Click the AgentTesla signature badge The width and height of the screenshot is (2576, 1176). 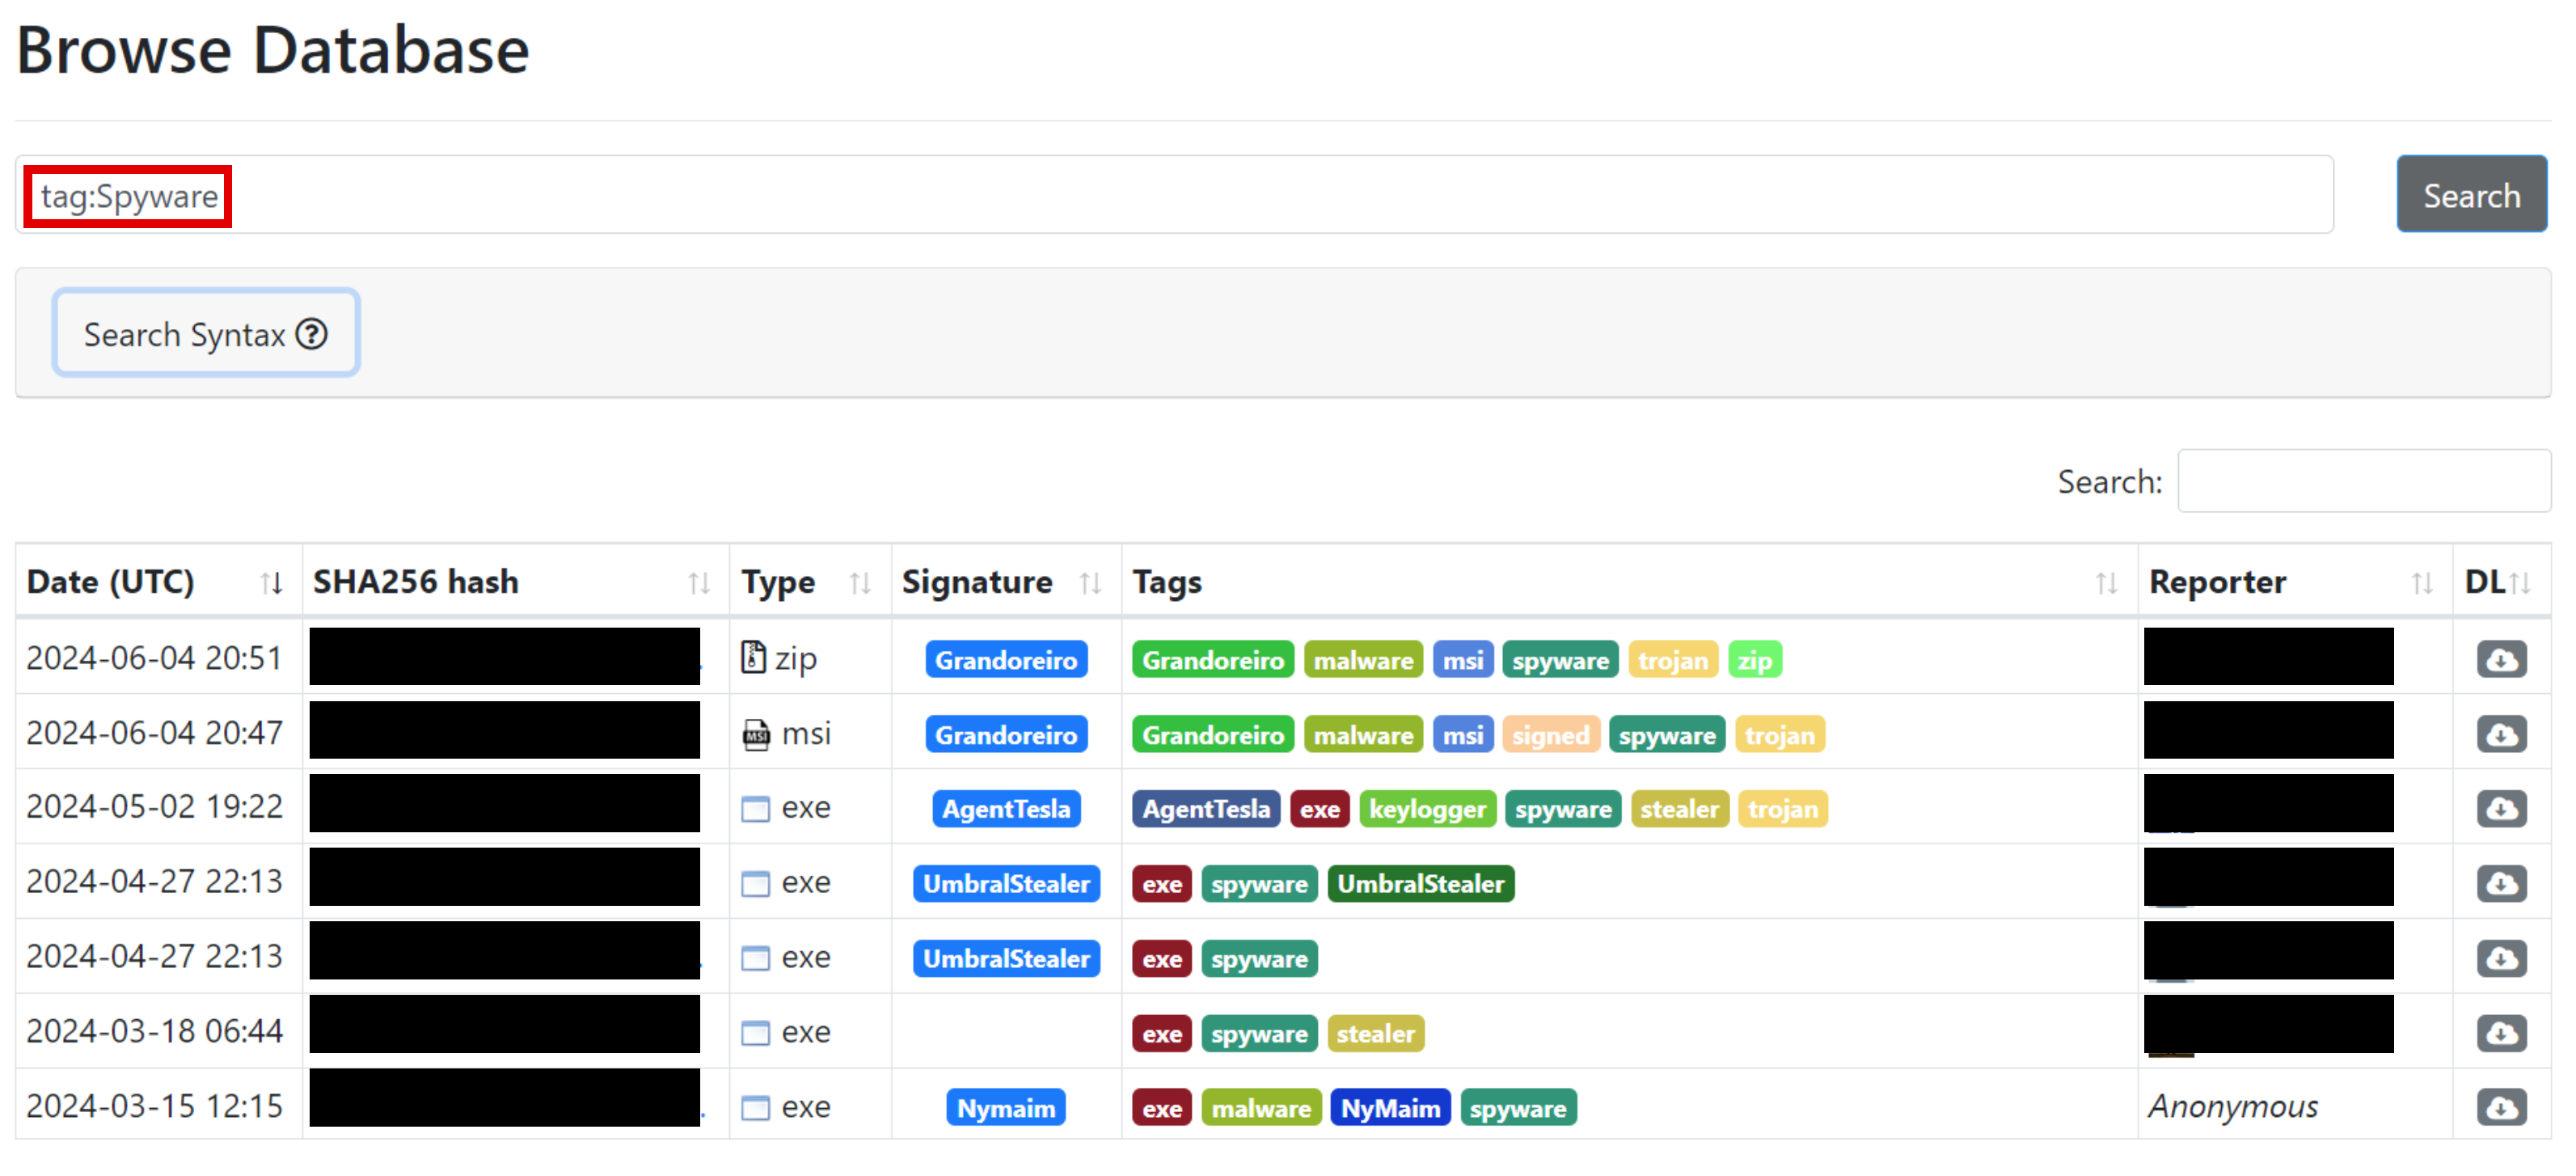coord(1005,809)
